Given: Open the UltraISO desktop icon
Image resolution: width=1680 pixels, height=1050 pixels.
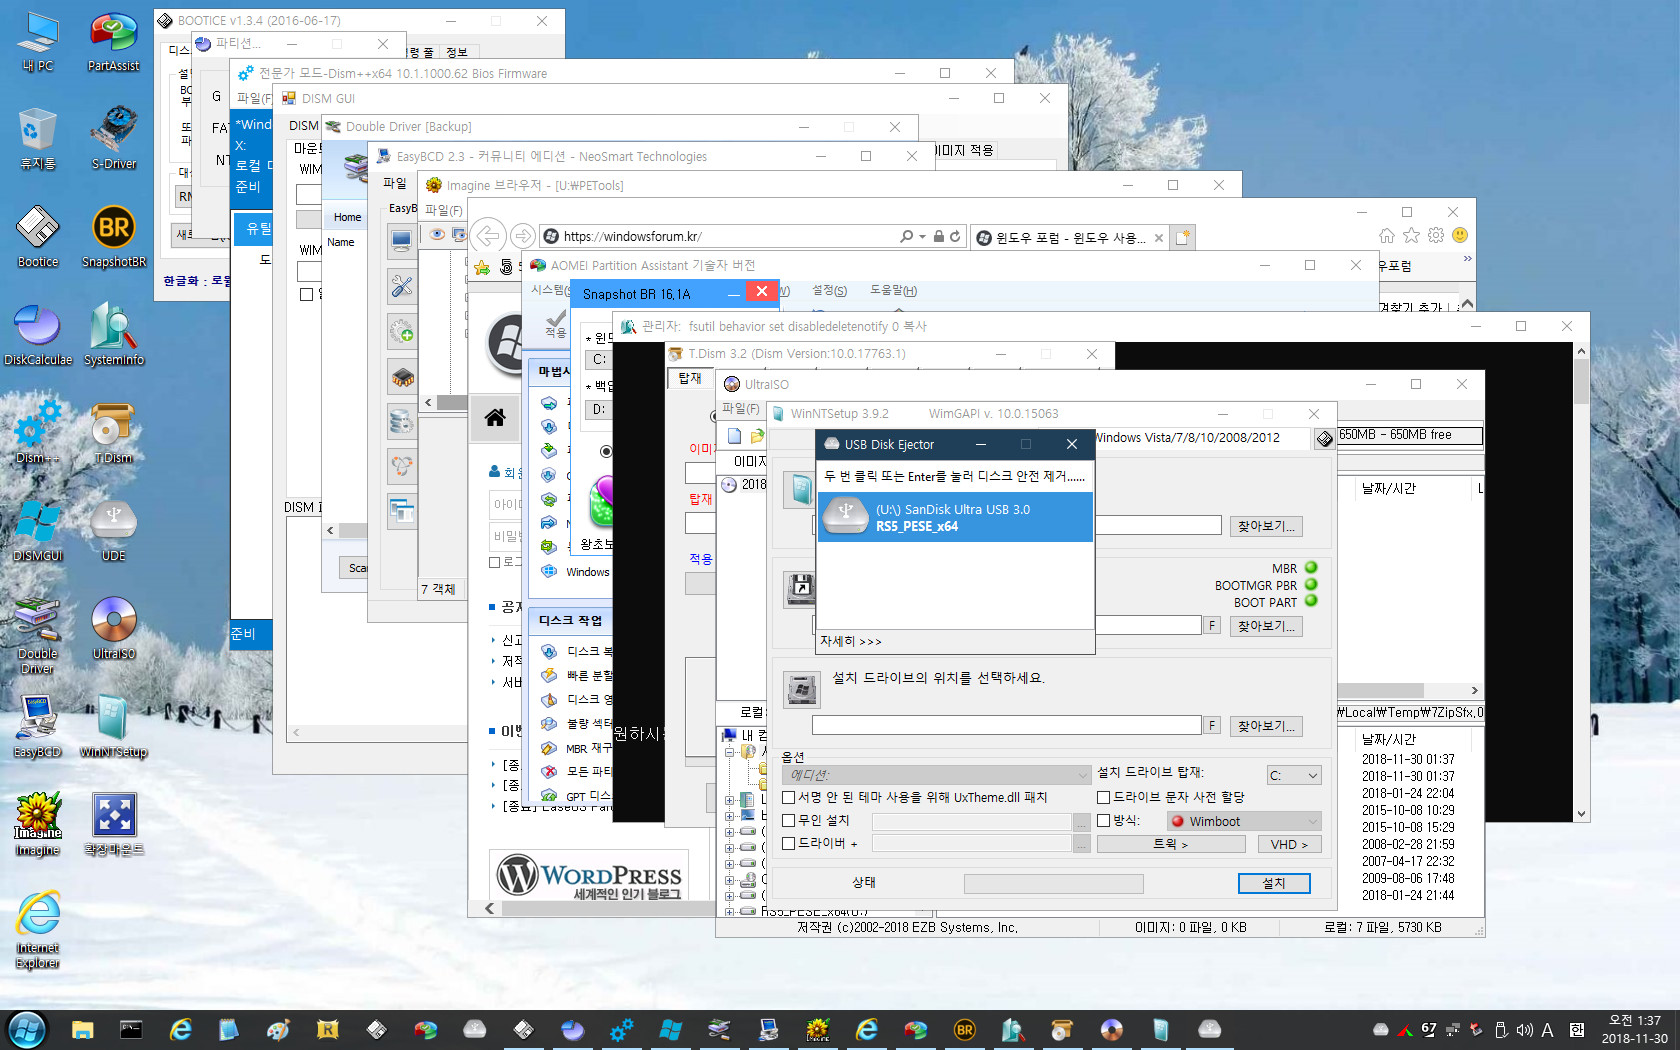Looking at the screenshot, I should tap(114, 628).
